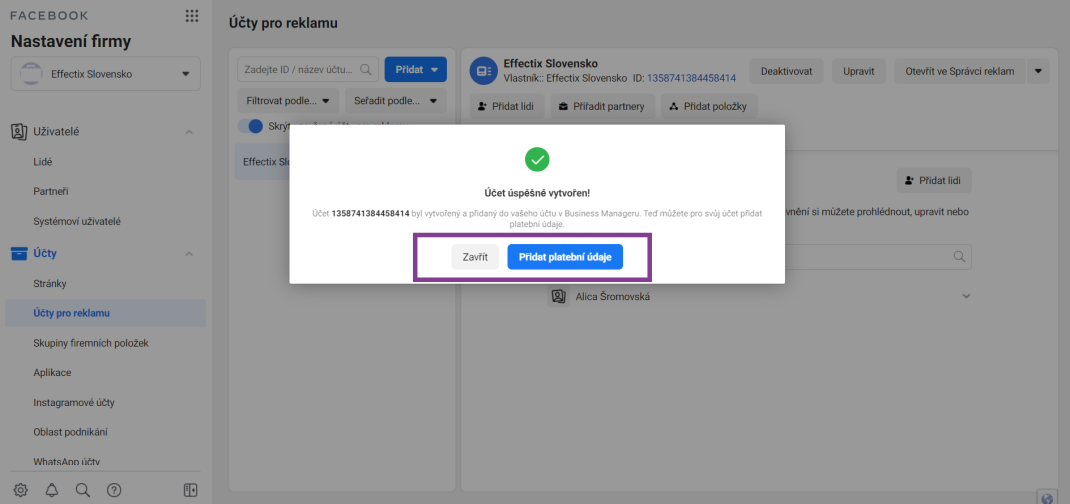1070x504 pixels.
Task: Click the Uživatelé section icon
Action: pyautogui.click(x=19, y=132)
